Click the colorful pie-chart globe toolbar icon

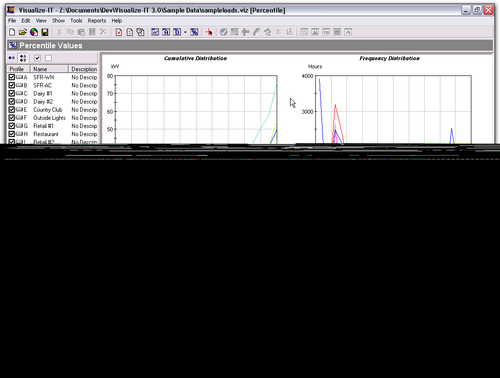point(34,32)
